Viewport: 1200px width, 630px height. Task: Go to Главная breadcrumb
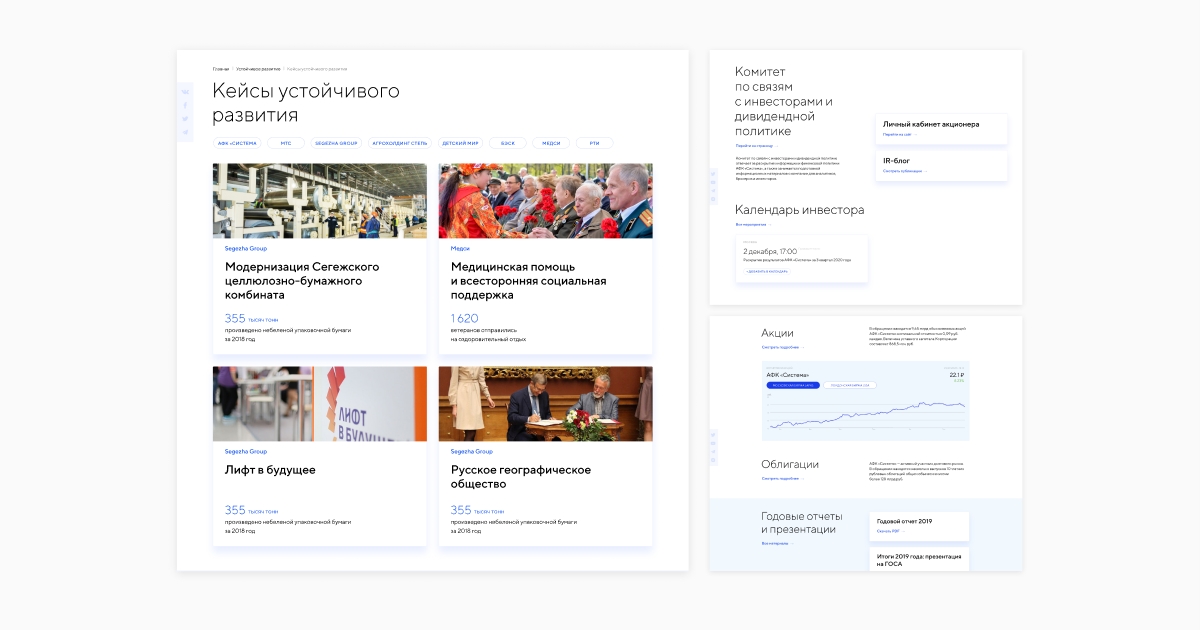coord(221,69)
